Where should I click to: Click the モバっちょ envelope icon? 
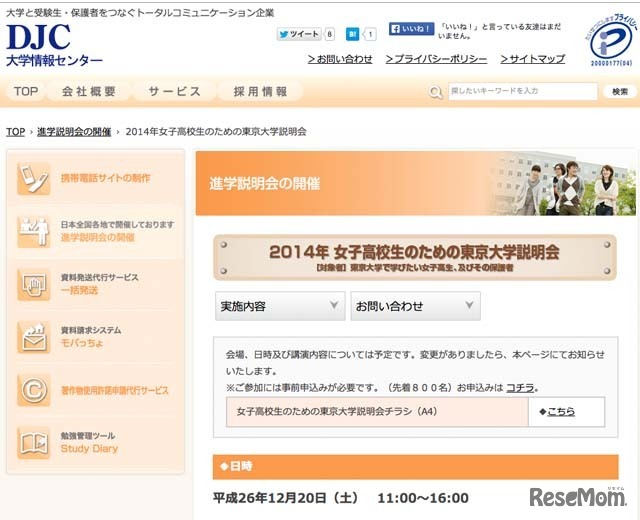[x=34, y=337]
